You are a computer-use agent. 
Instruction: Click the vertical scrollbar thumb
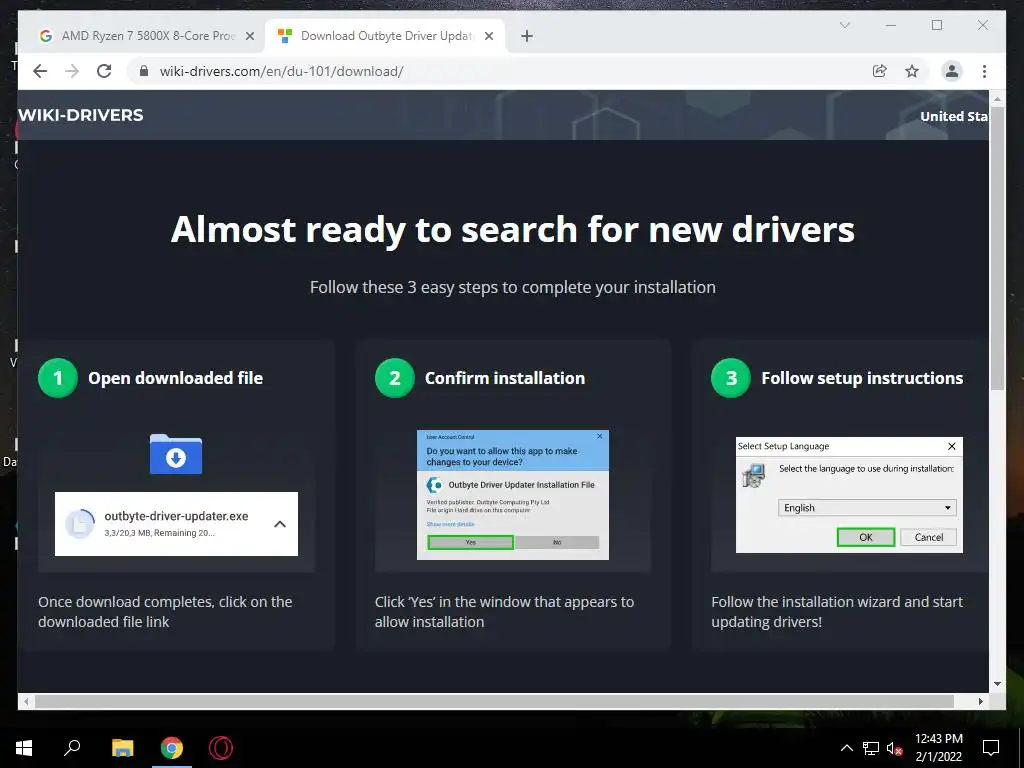tap(997, 248)
